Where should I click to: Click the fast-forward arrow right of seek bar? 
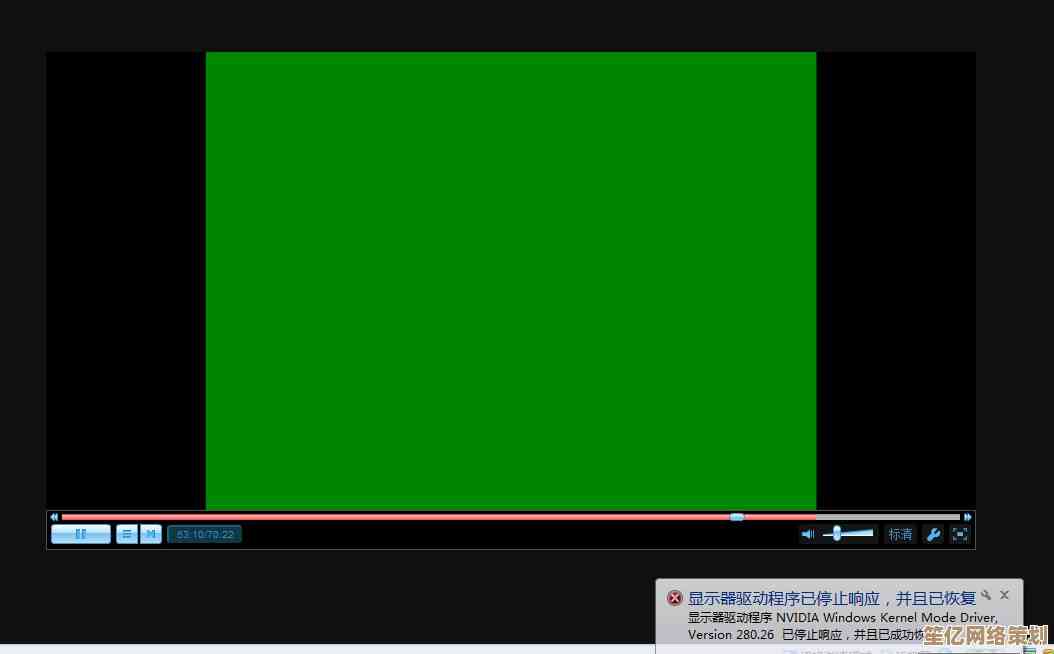[x=967, y=517]
